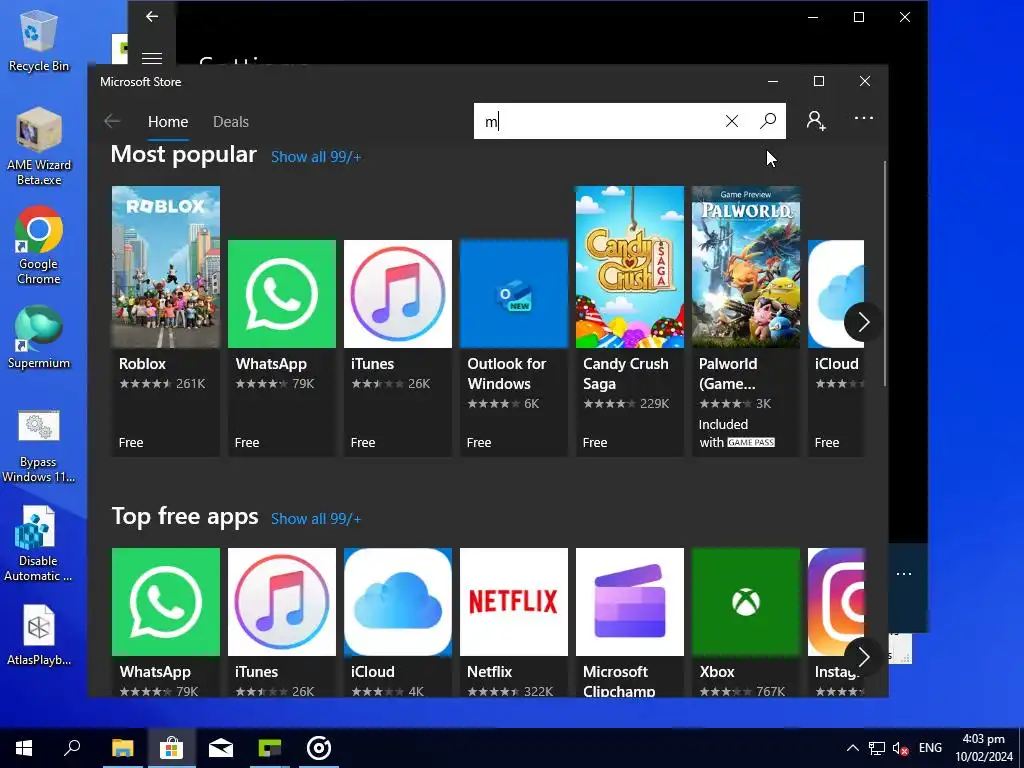The height and width of the screenshot is (768, 1024).
Task: Click the Microsoft Store back arrow
Action: tap(112, 121)
